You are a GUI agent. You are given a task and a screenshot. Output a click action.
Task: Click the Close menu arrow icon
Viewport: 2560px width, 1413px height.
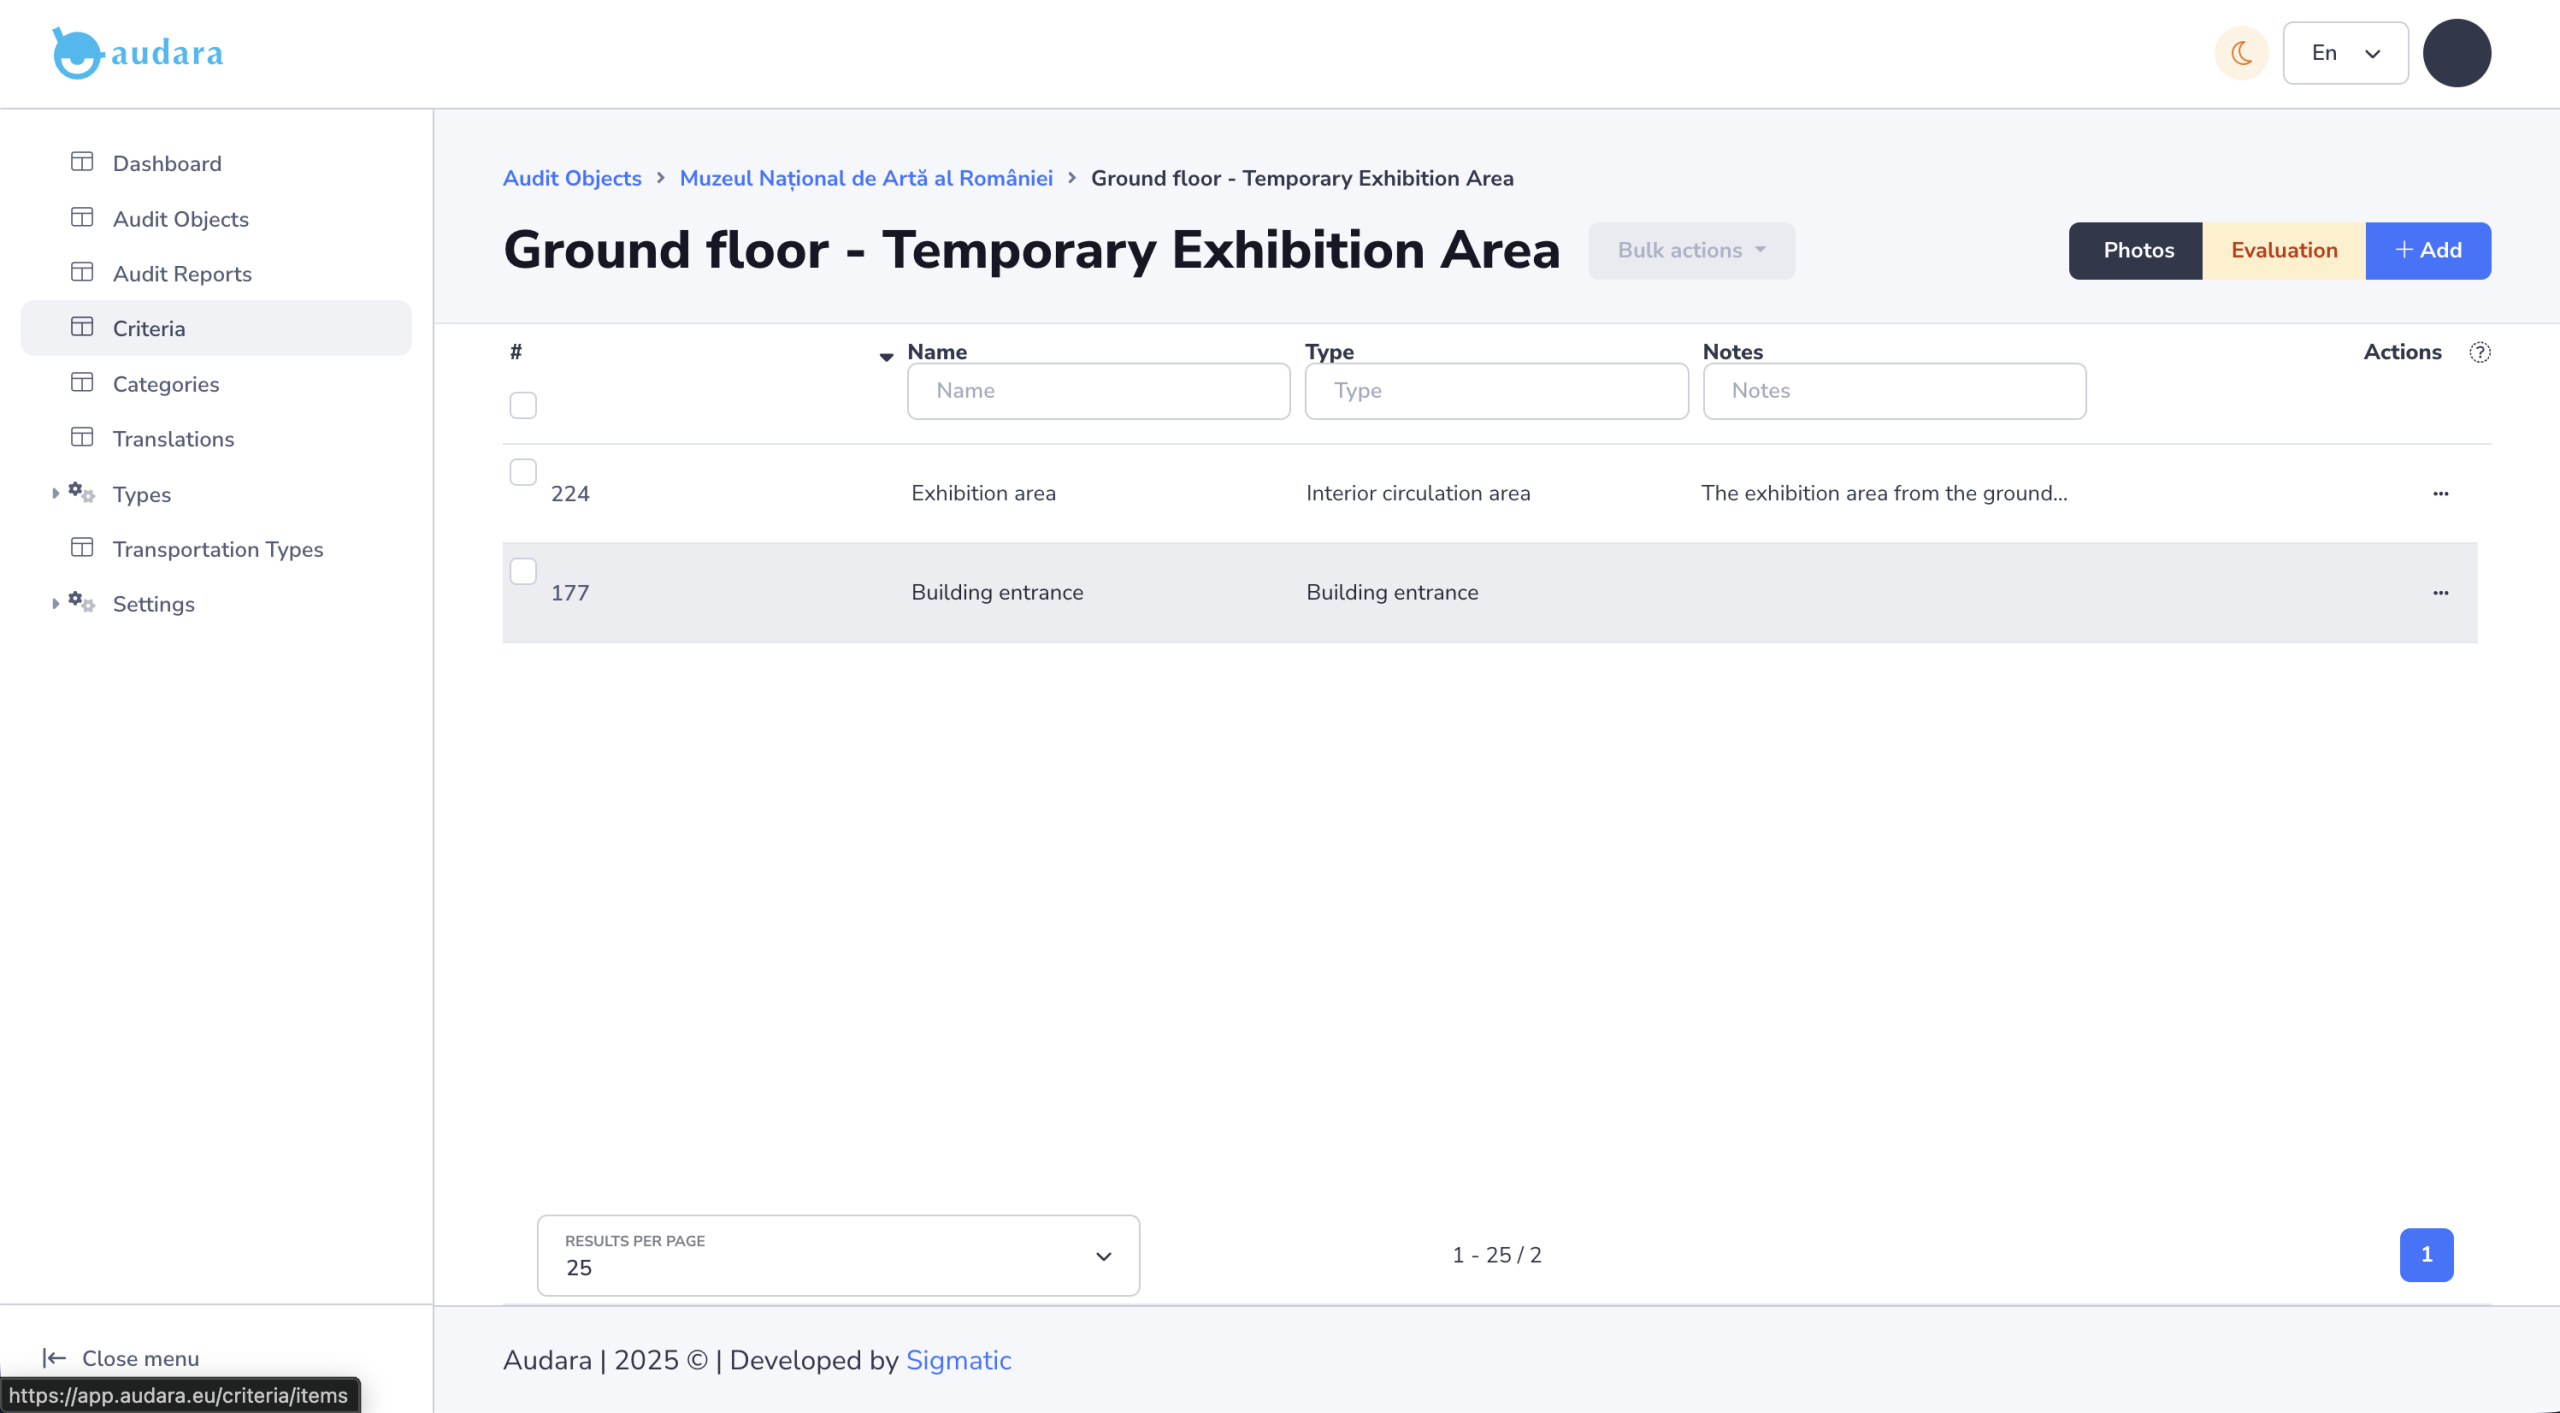pos(54,1357)
